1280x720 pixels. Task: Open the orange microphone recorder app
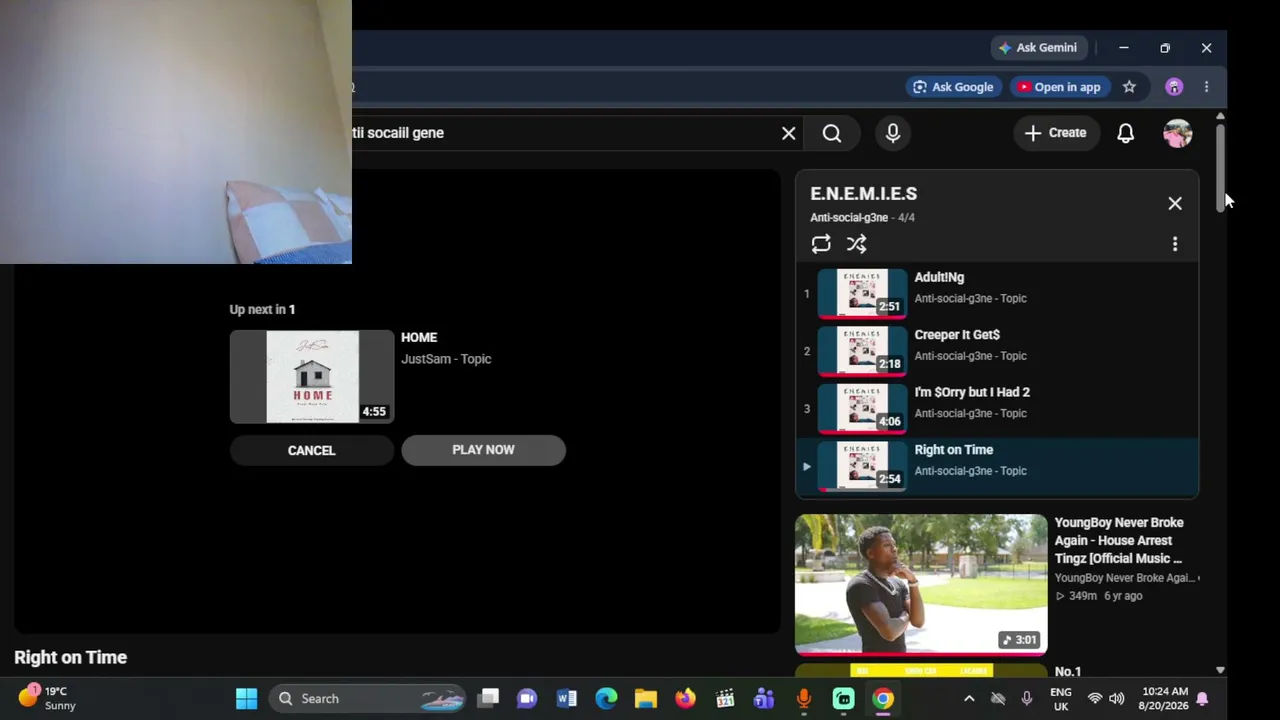click(804, 699)
